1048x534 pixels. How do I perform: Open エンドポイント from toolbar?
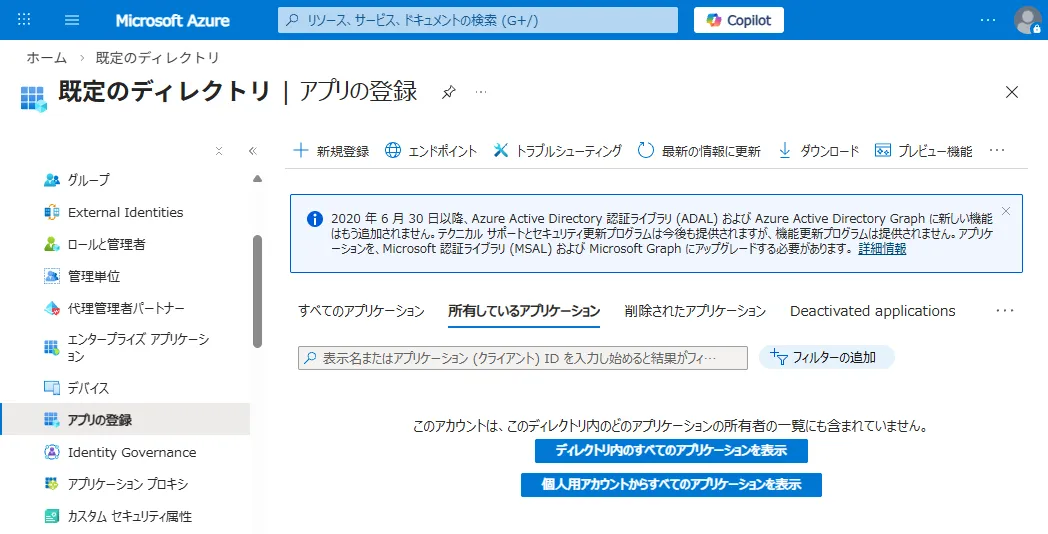[431, 151]
